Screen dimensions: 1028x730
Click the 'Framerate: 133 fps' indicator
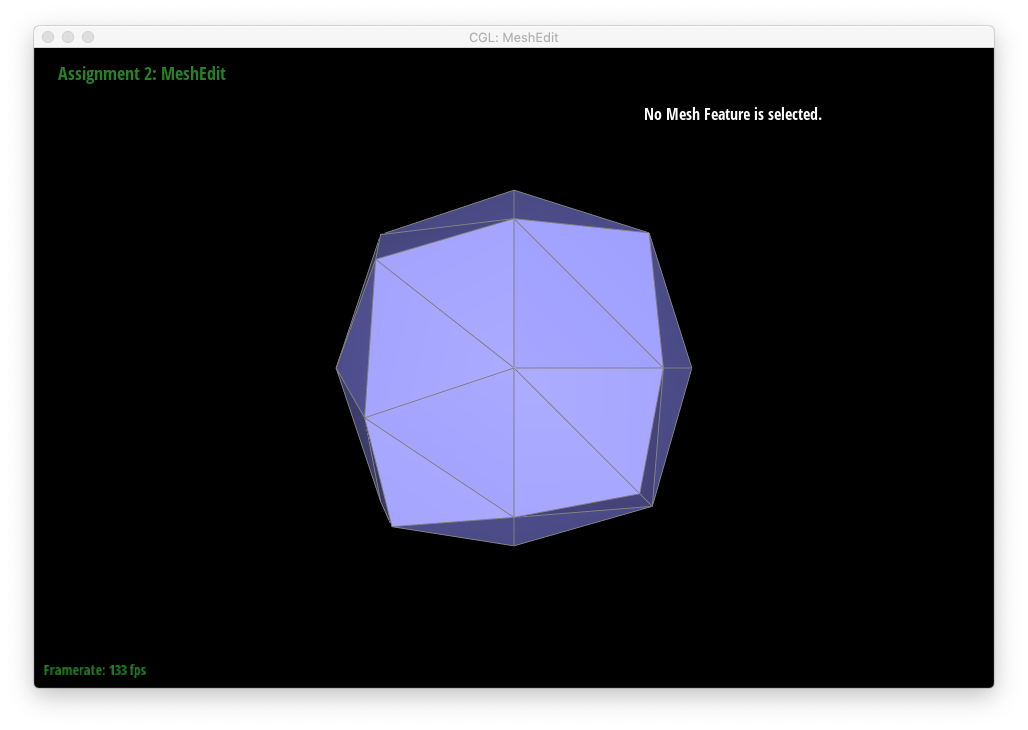[x=95, y=670]
